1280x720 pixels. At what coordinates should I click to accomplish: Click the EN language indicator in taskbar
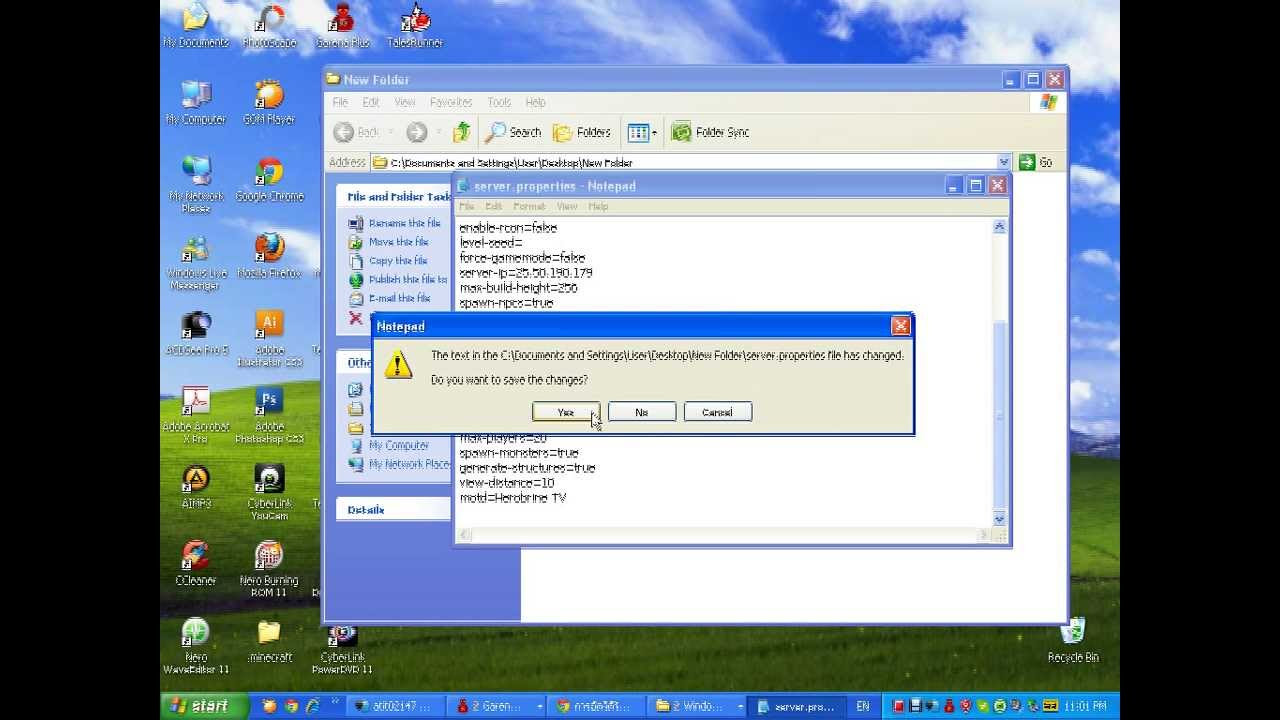(863, 706)
